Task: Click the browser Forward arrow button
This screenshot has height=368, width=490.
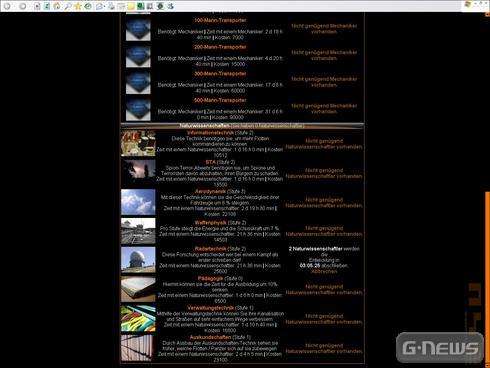Action: [x=23, y=6]
